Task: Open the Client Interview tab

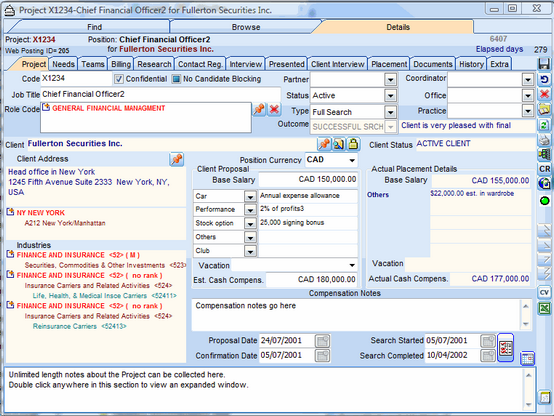Action: [x=337, y=64]
